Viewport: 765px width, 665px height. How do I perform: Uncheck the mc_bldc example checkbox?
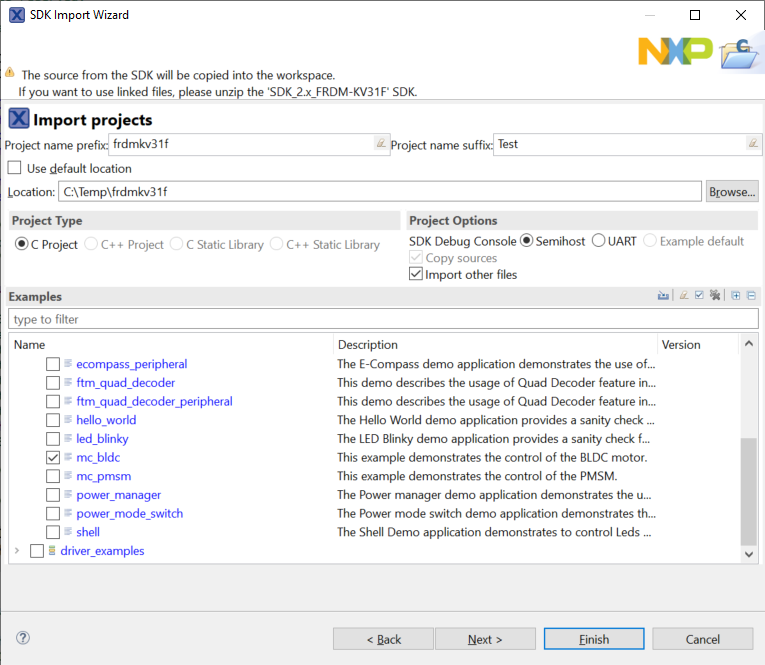[53, 457]
